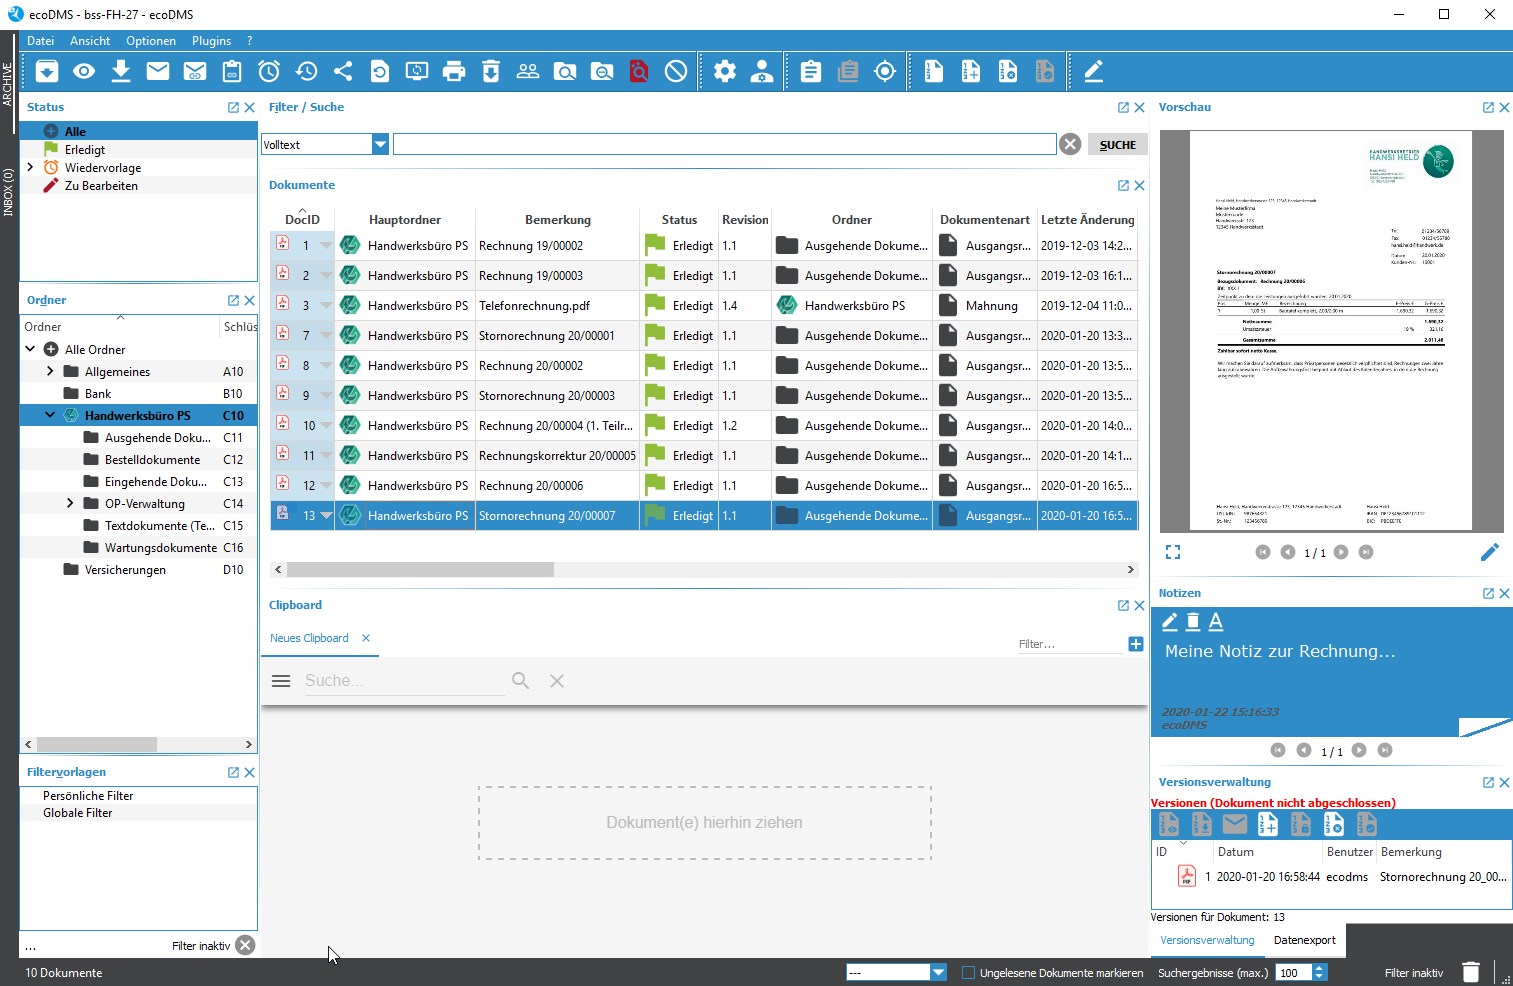Switch to the Datenexport tab

click(x=1305, y=940)
